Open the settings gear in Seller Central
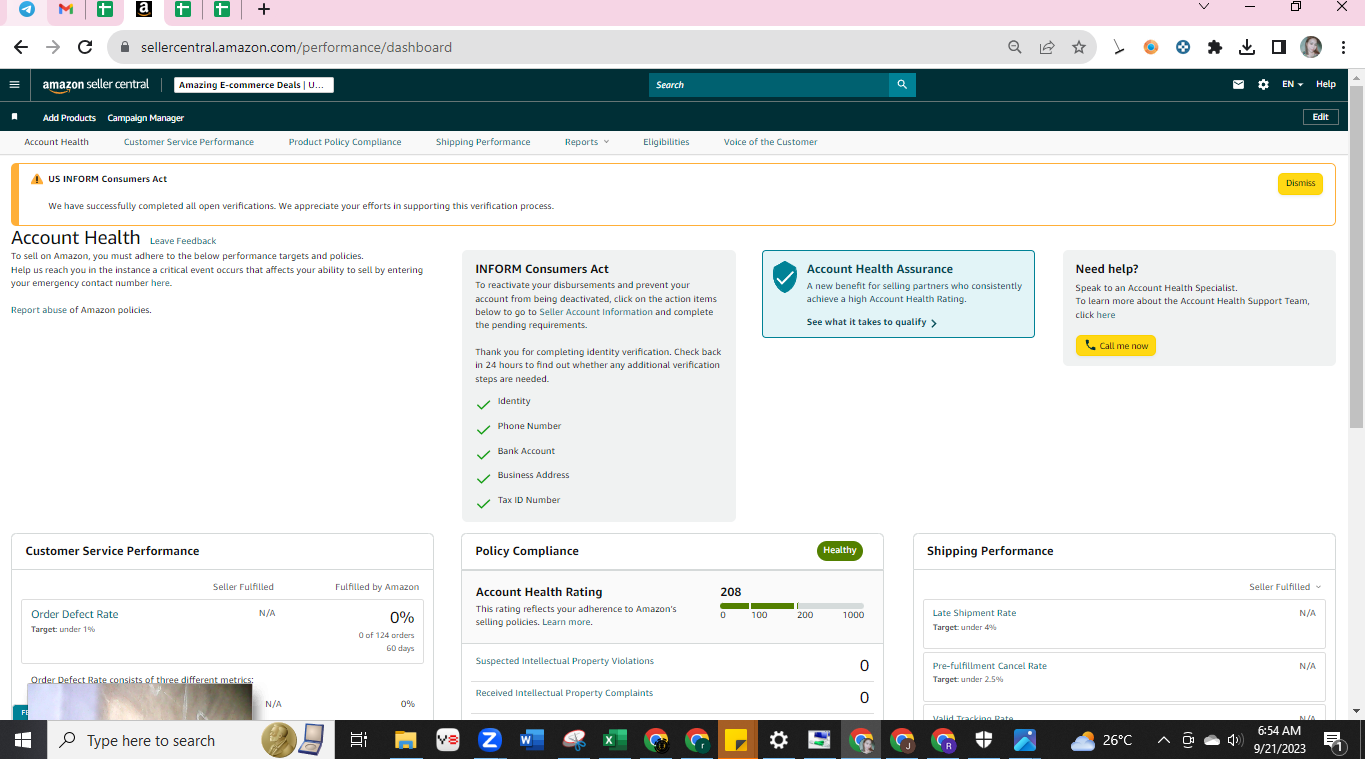The width and height of the screenshot is (1365, 759). pos(1263,85)
